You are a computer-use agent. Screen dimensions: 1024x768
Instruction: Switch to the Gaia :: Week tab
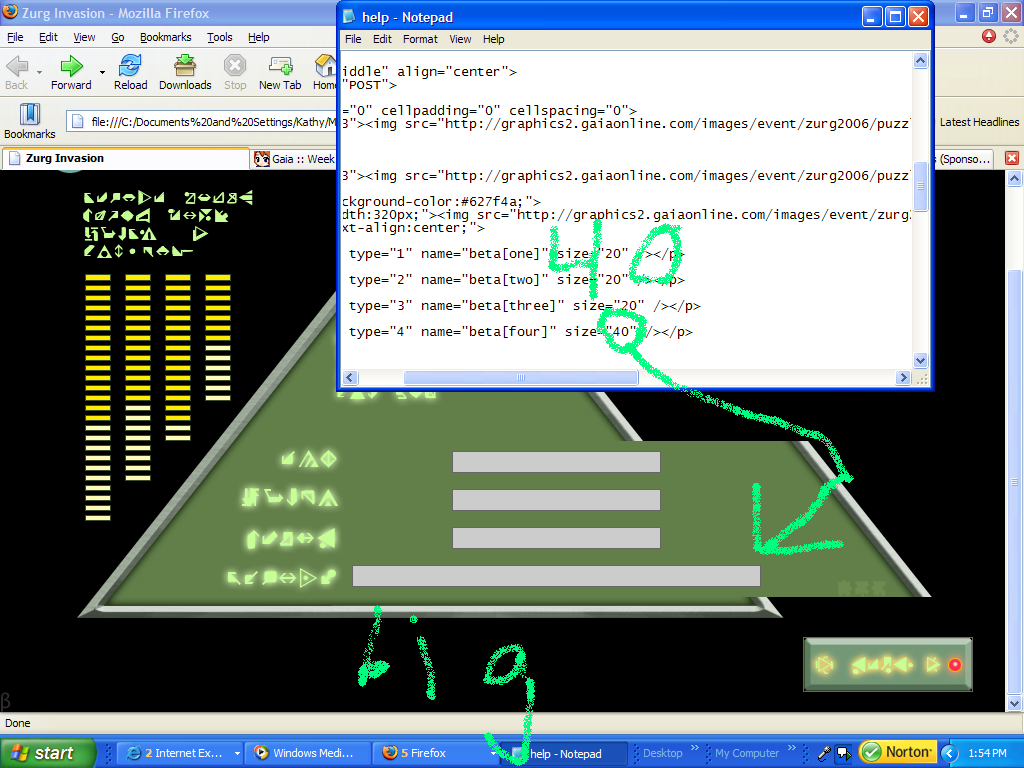294,159
